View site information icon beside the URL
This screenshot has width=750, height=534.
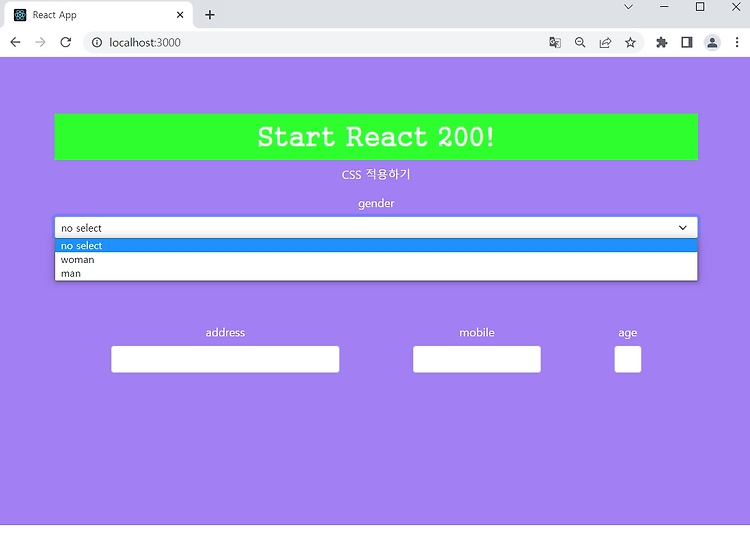(97, 43)
